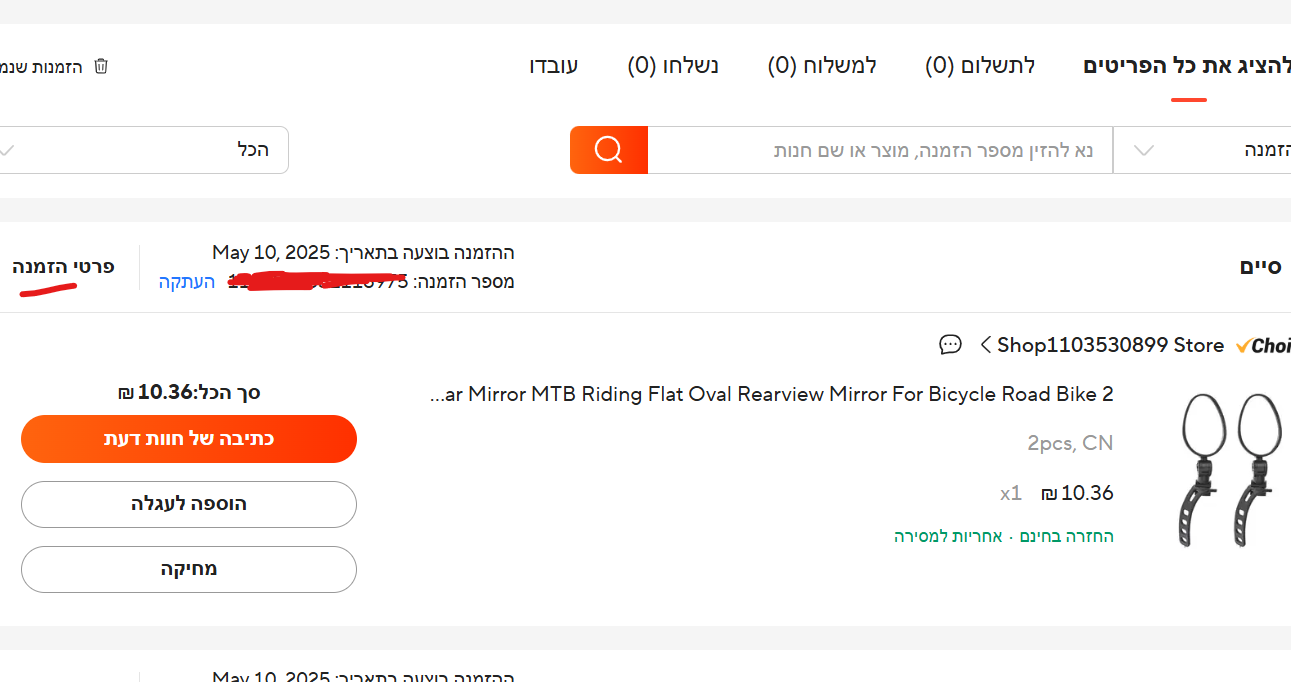This screenshot has height=682, width=1291.
Task: Click the 'הוספה לעגלה' button
Action: (189, 504)
